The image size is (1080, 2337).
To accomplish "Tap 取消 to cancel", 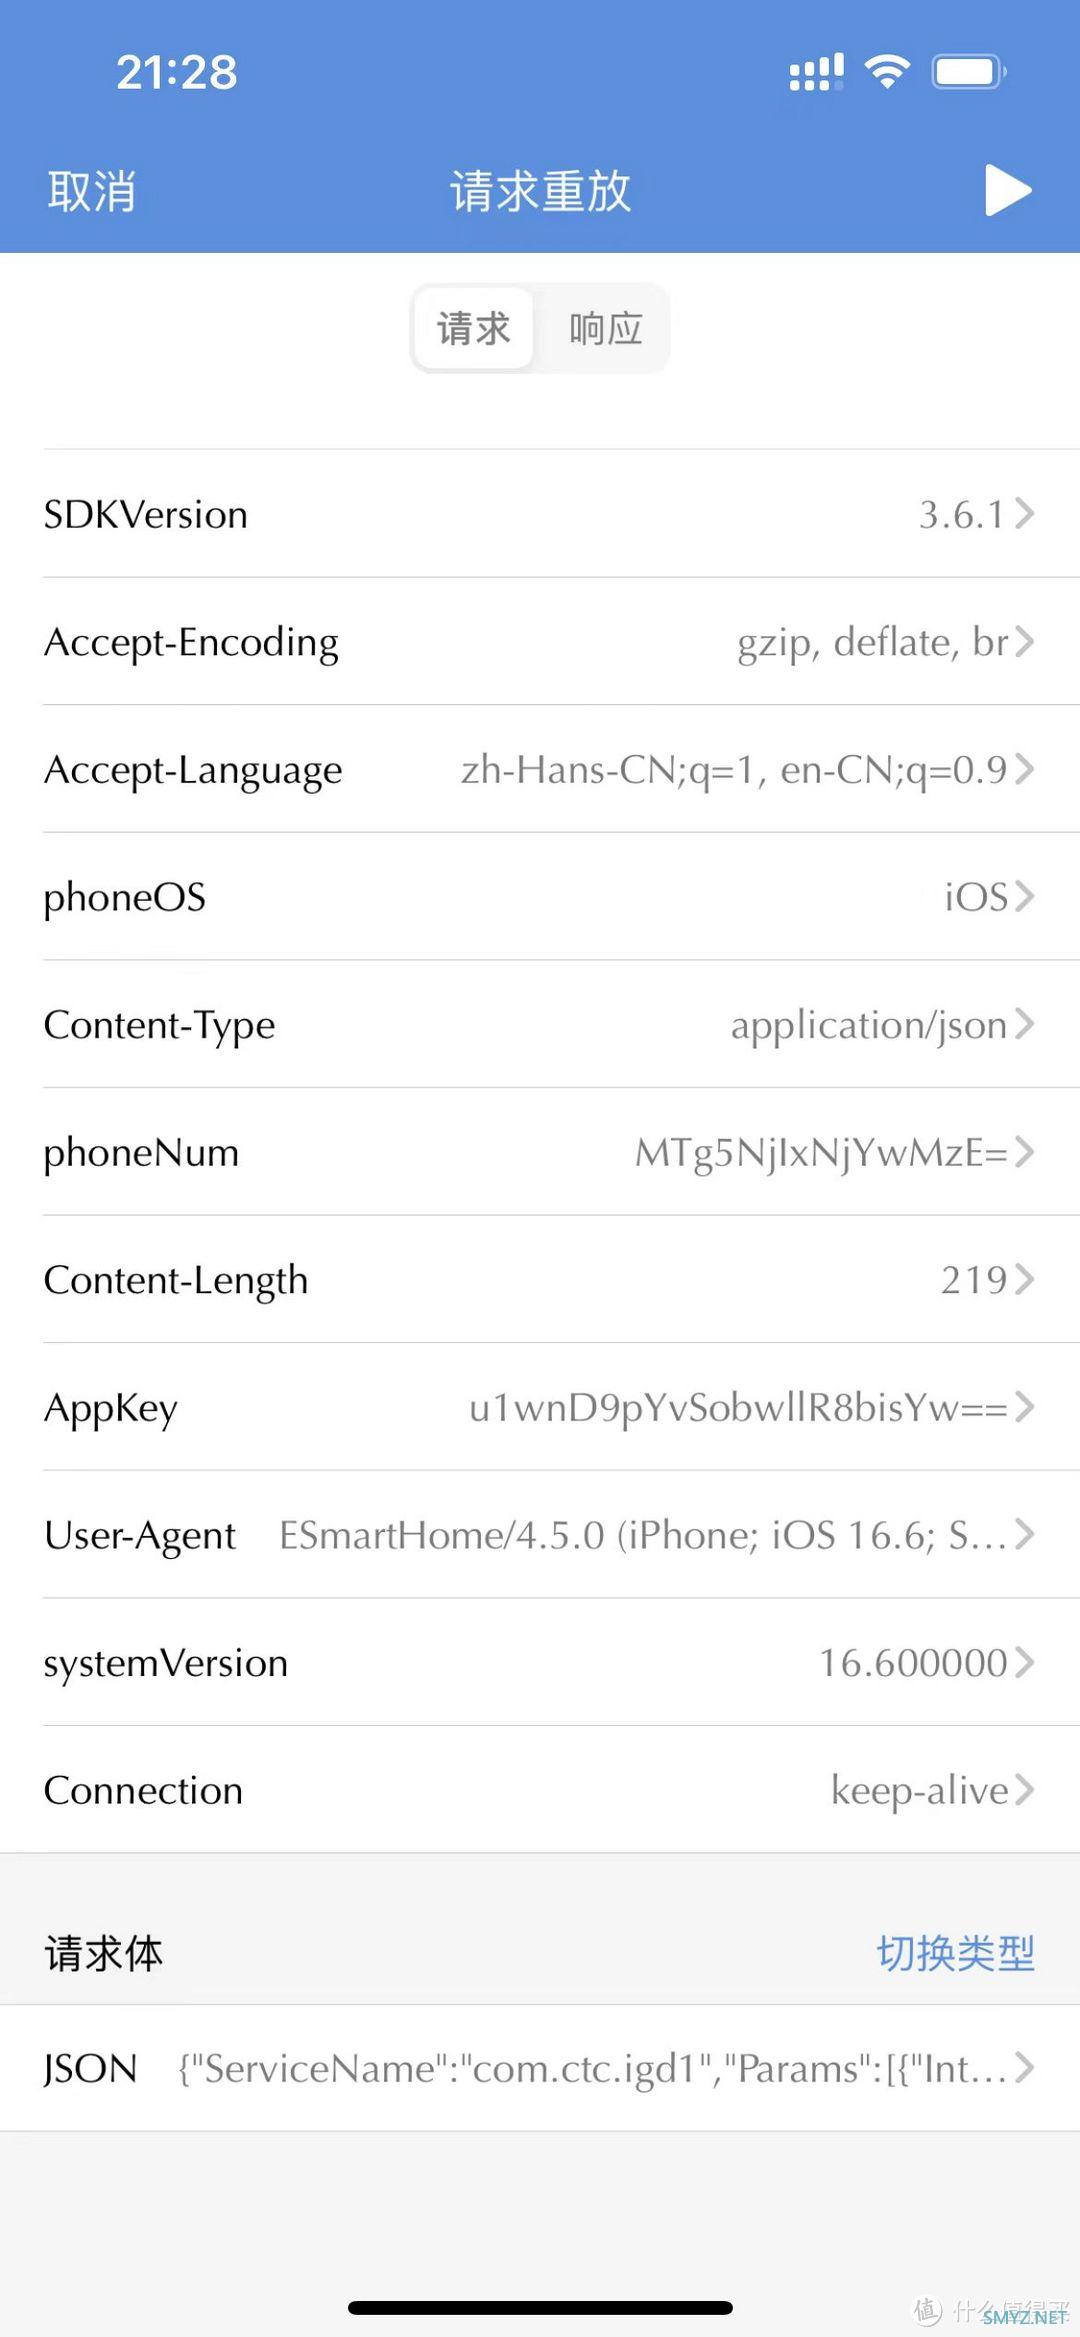I will (x=91, y=190).
